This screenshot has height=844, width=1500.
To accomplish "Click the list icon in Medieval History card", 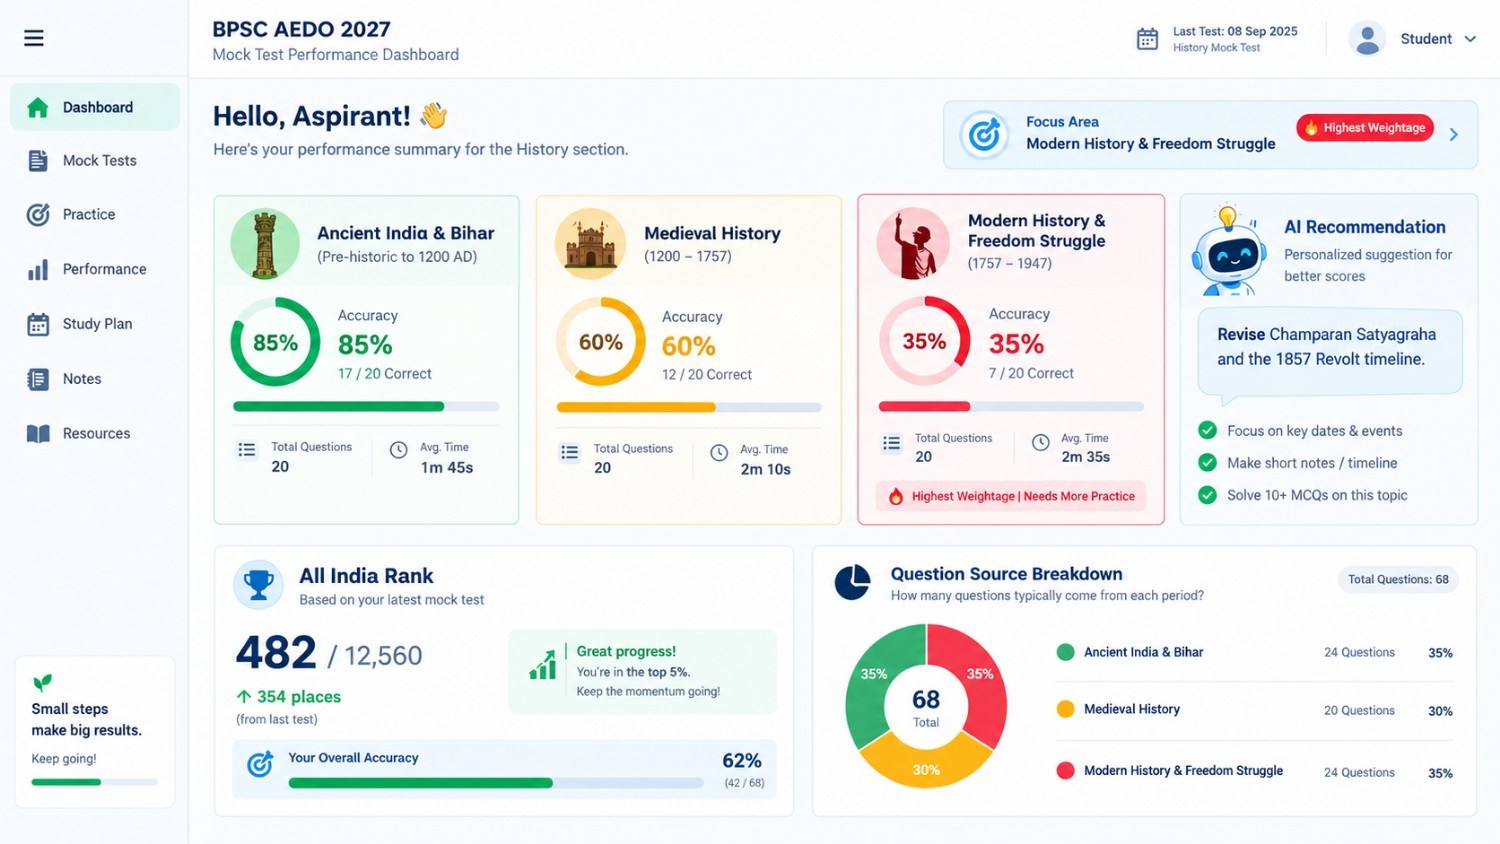I will 570,452.
